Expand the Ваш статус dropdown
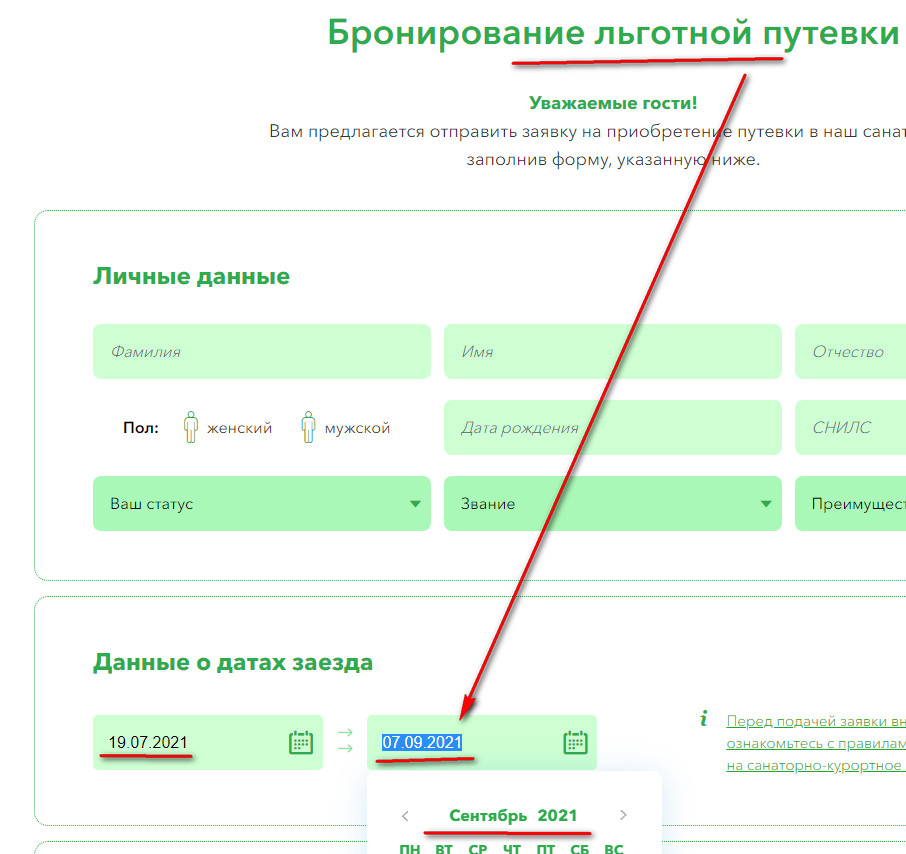Screen dimensions: 906x854 pyautogui.click(x=262, y=504)
